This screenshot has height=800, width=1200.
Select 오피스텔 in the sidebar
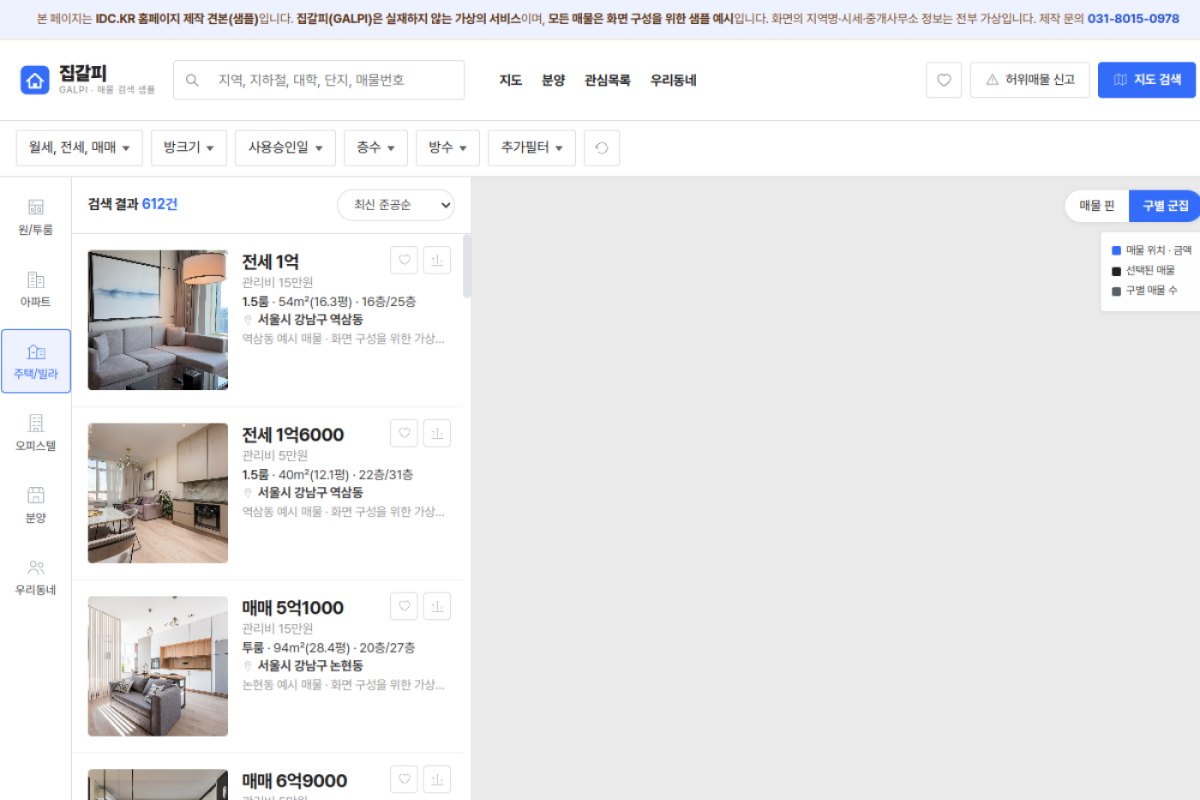click(x=36, y=433)
